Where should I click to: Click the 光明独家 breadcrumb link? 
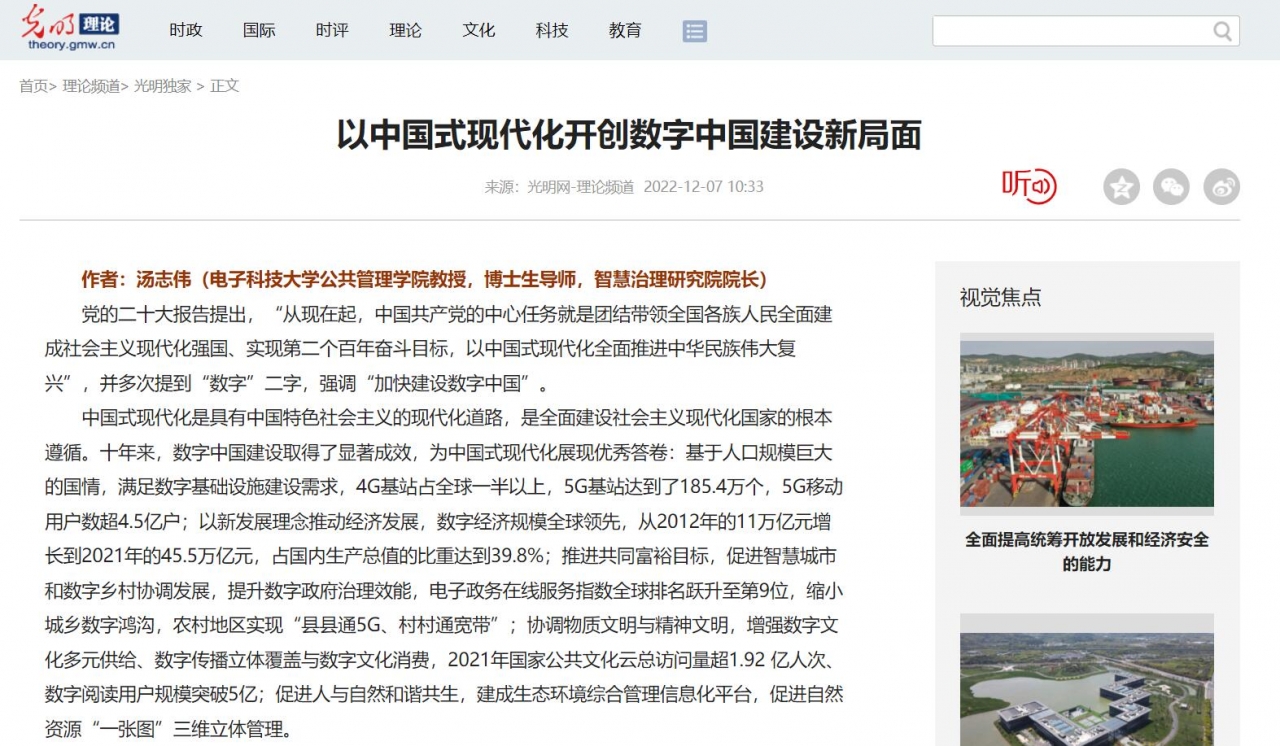tap(164, 86)
